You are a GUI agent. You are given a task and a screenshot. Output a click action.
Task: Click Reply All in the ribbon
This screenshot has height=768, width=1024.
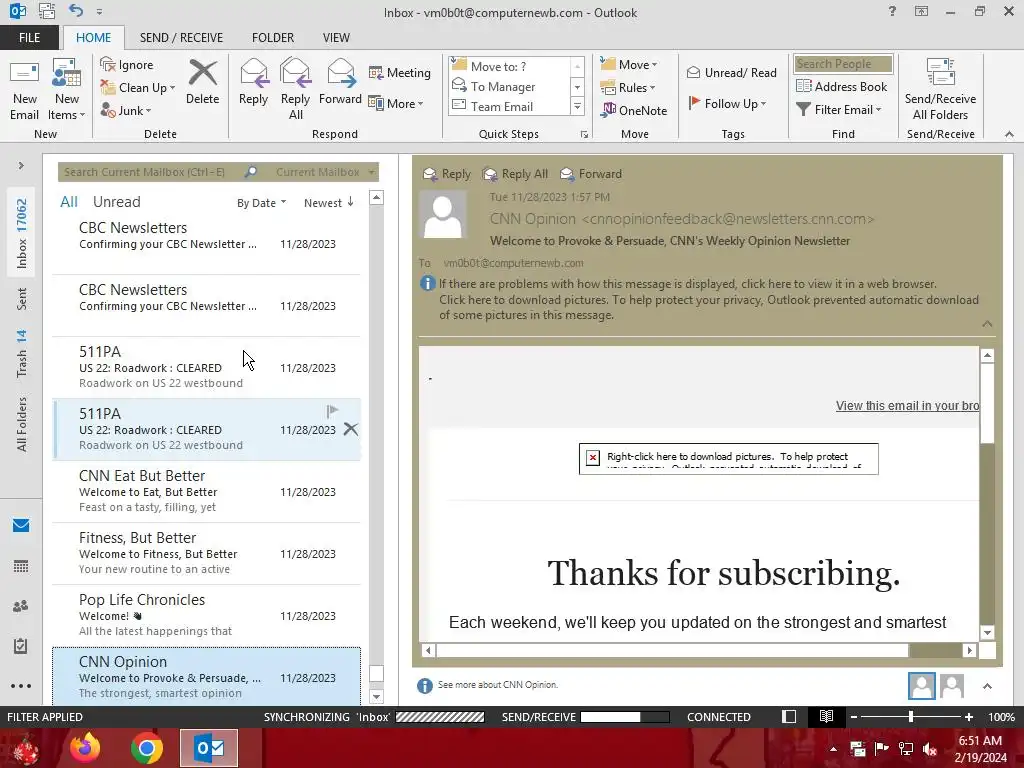pos(295,90)
